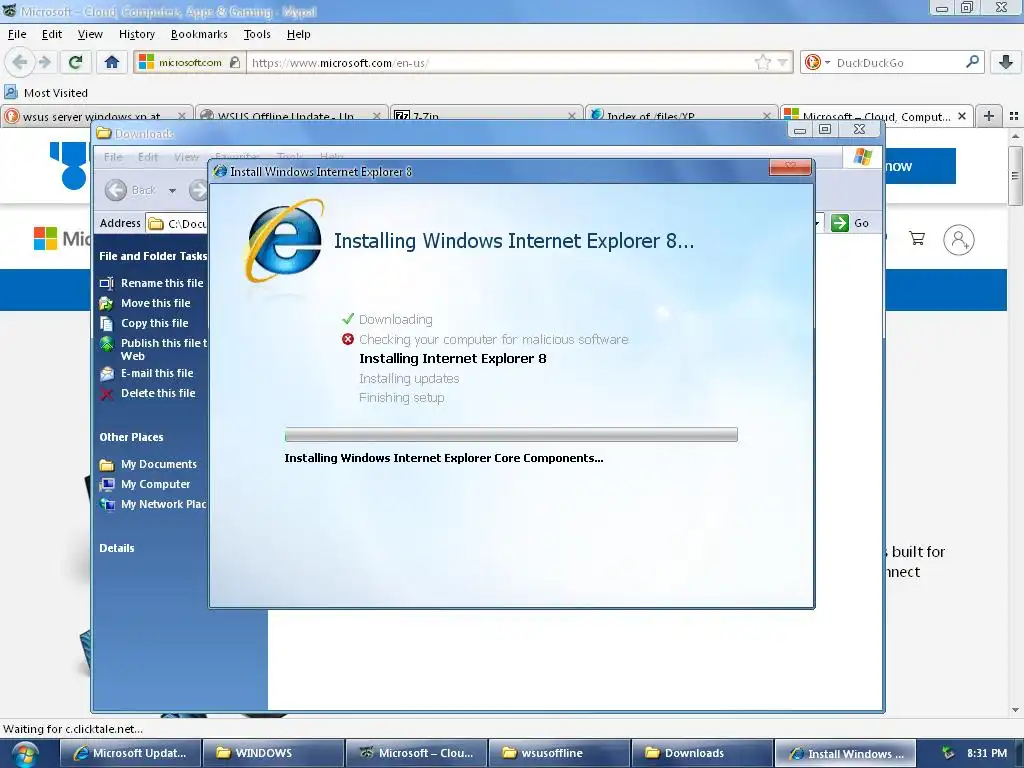Viewport: 1024px width, 768px height.
Task: Click the My Computer icon in Other Places
Action: click(106, 485)
